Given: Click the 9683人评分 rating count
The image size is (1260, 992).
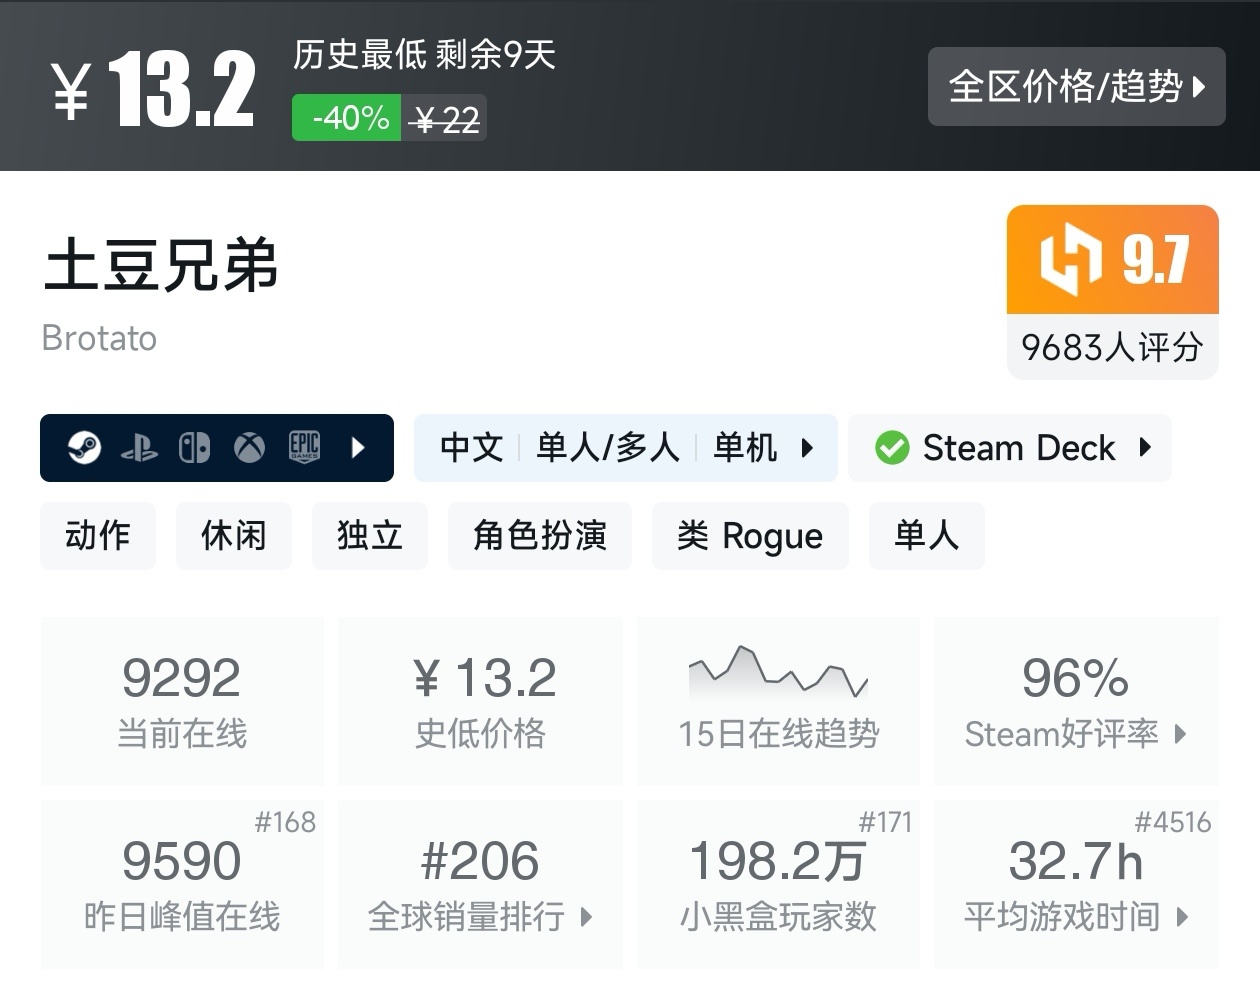Looking at the screenshot, I should tap(1111, 347).
